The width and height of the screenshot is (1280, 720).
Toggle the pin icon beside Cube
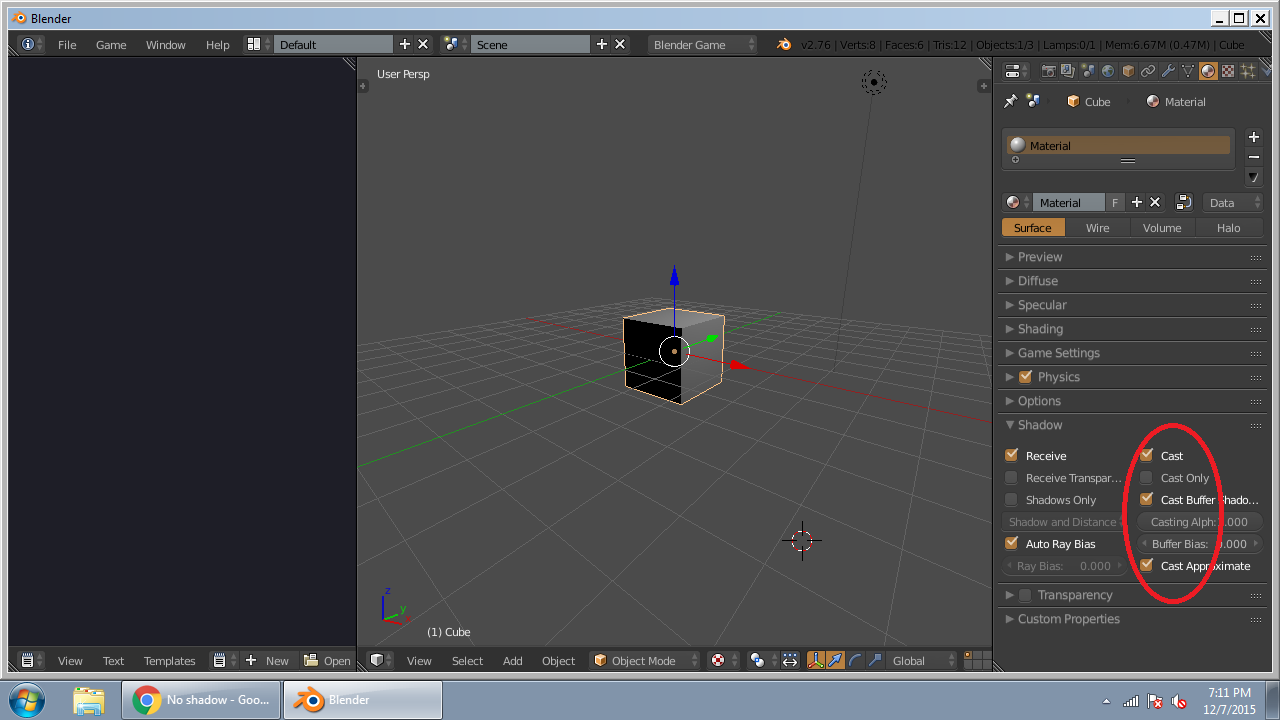point(1010,101)
